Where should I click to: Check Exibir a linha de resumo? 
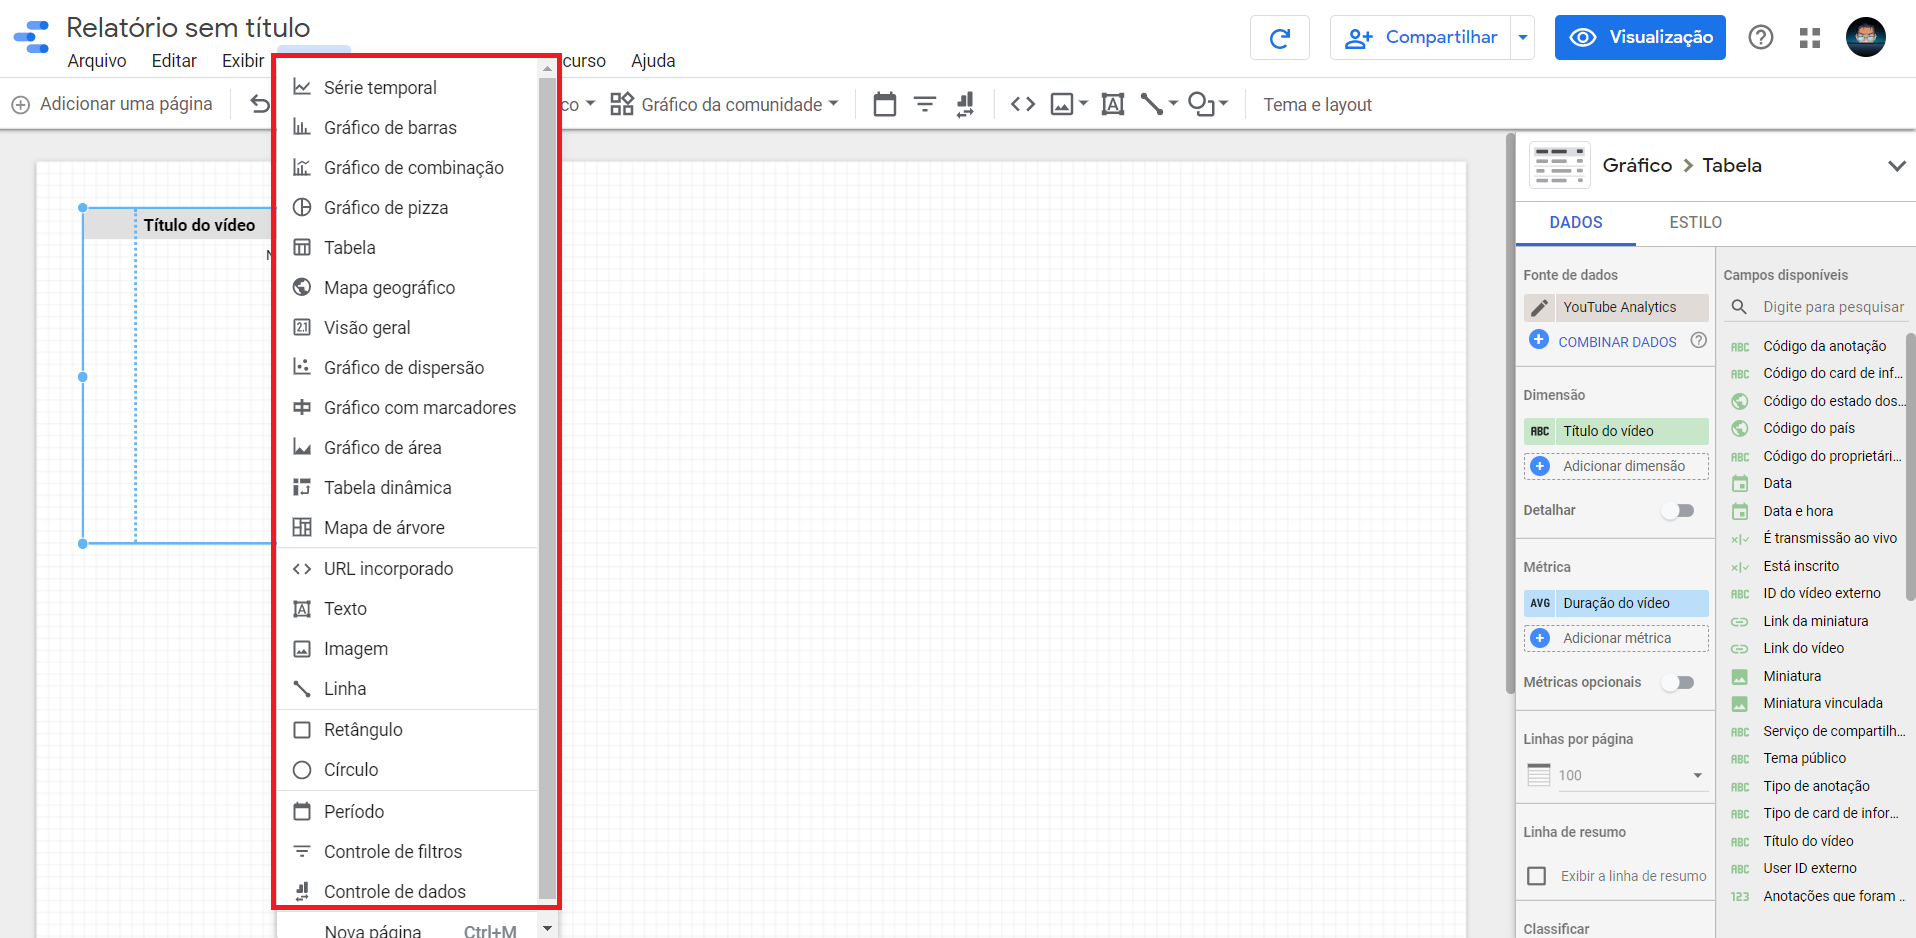(1538, 875)
